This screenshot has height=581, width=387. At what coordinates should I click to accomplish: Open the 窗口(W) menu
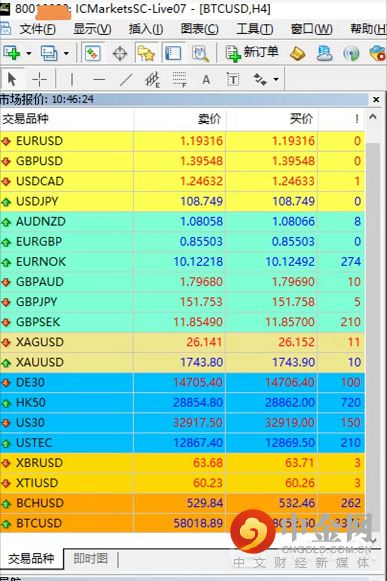311,29
